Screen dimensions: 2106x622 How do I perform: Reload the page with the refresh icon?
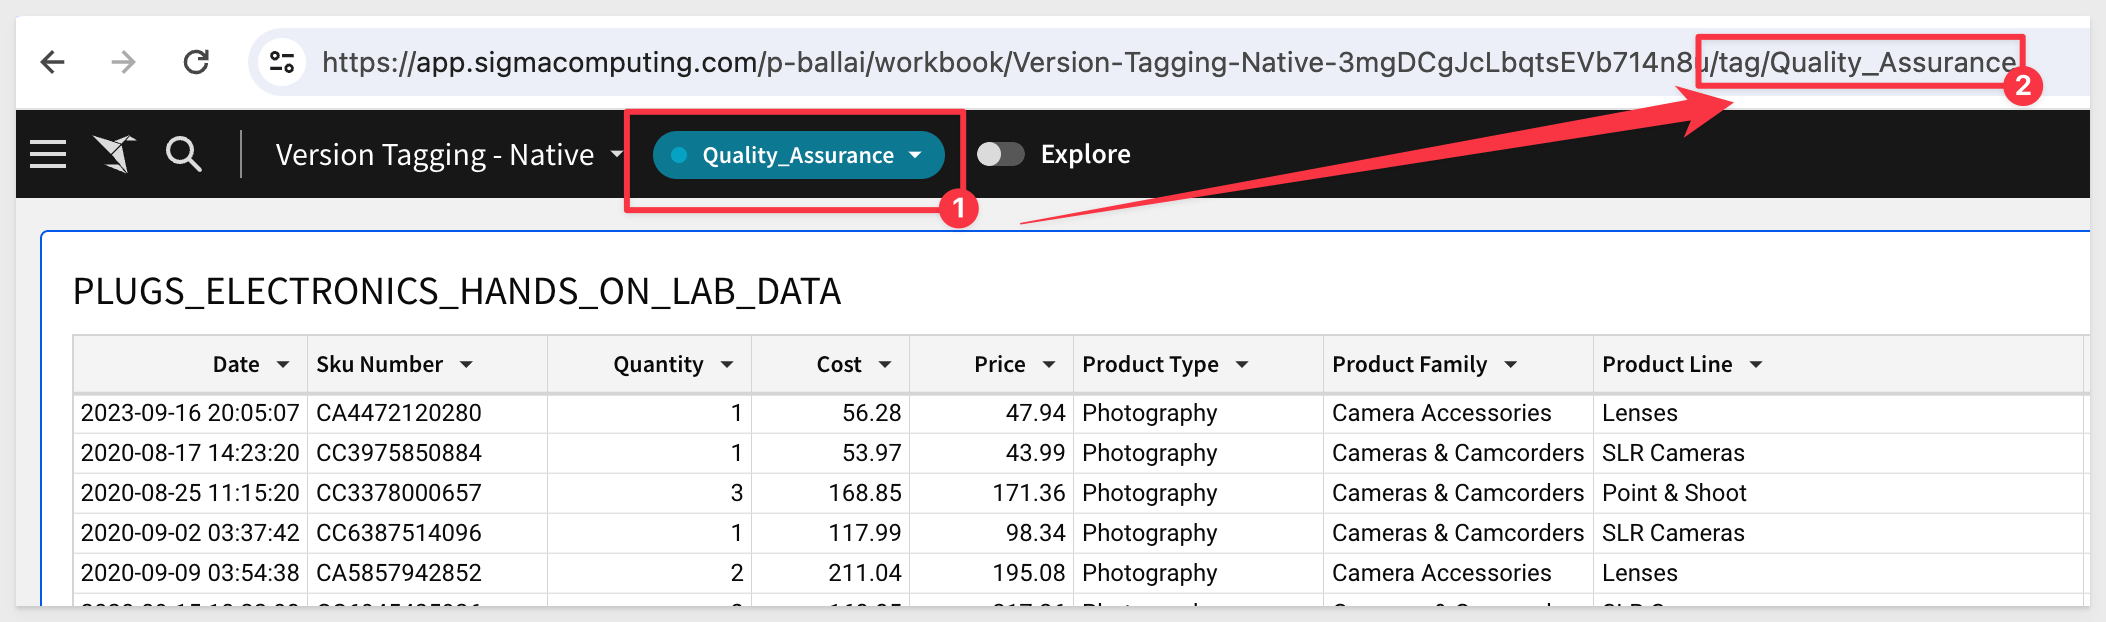196,63
